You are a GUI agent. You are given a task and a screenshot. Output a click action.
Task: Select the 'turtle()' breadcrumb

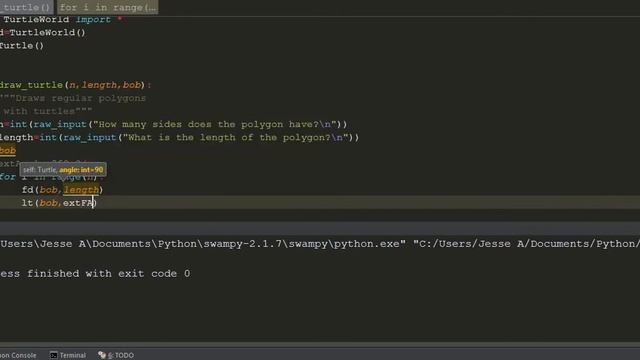click(x=26, y=7)
